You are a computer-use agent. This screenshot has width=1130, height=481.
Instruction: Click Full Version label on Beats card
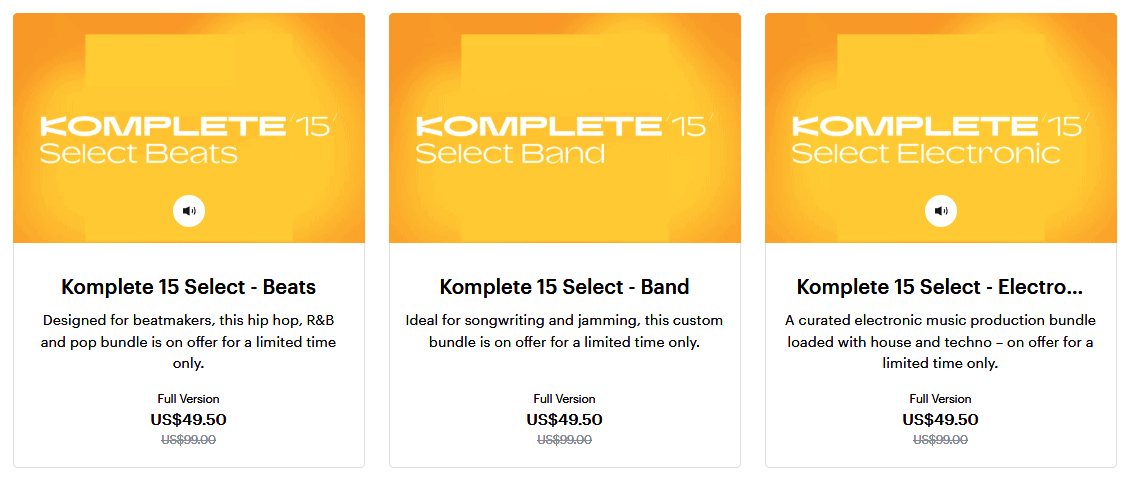pyautogui.click(x=189, y=399)
